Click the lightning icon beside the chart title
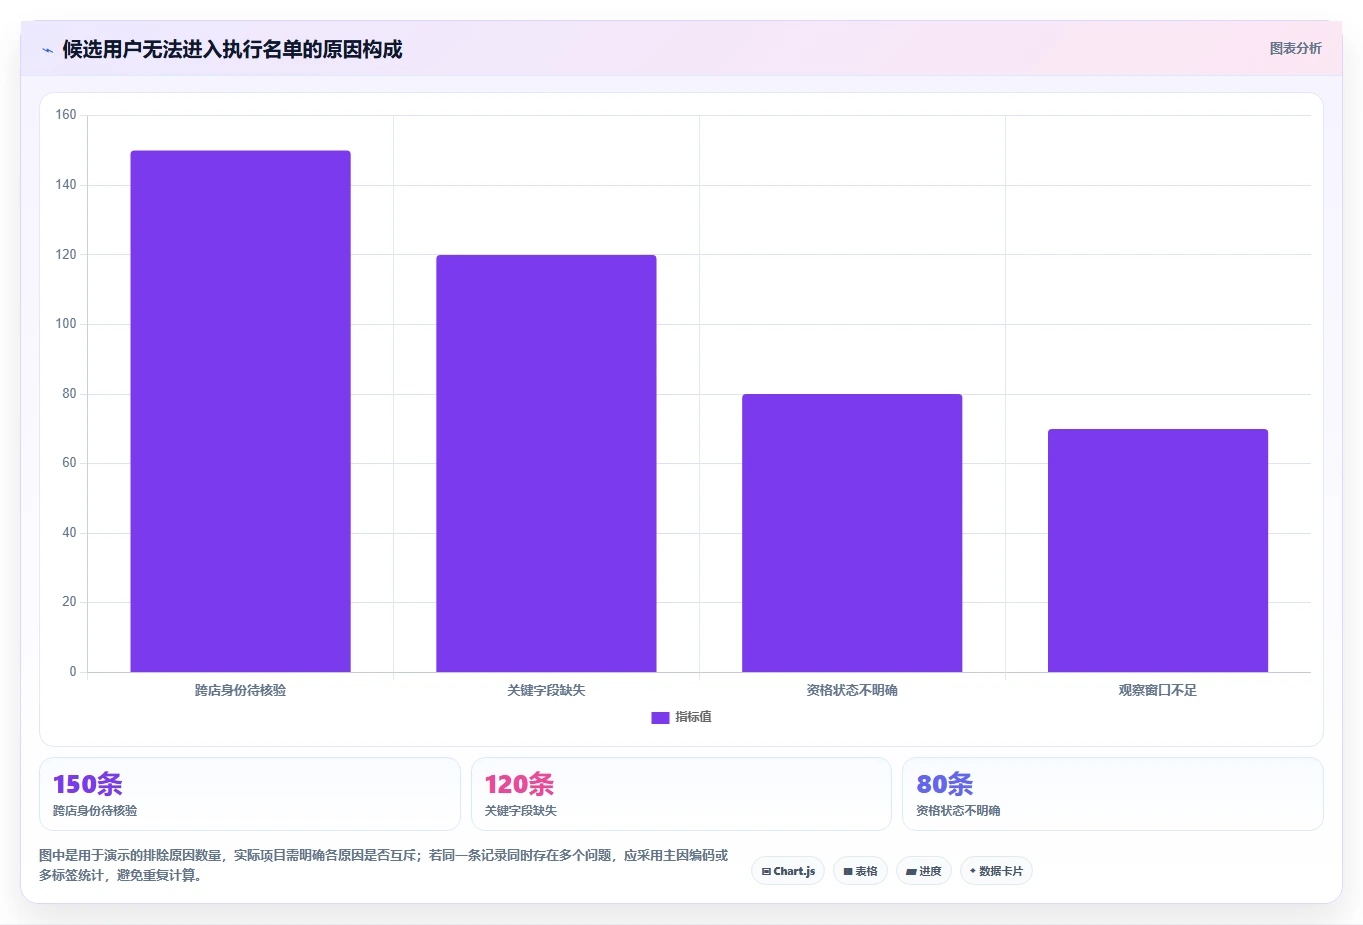The width and height of the screenshot is (1363, 925). tap(47, 50)
